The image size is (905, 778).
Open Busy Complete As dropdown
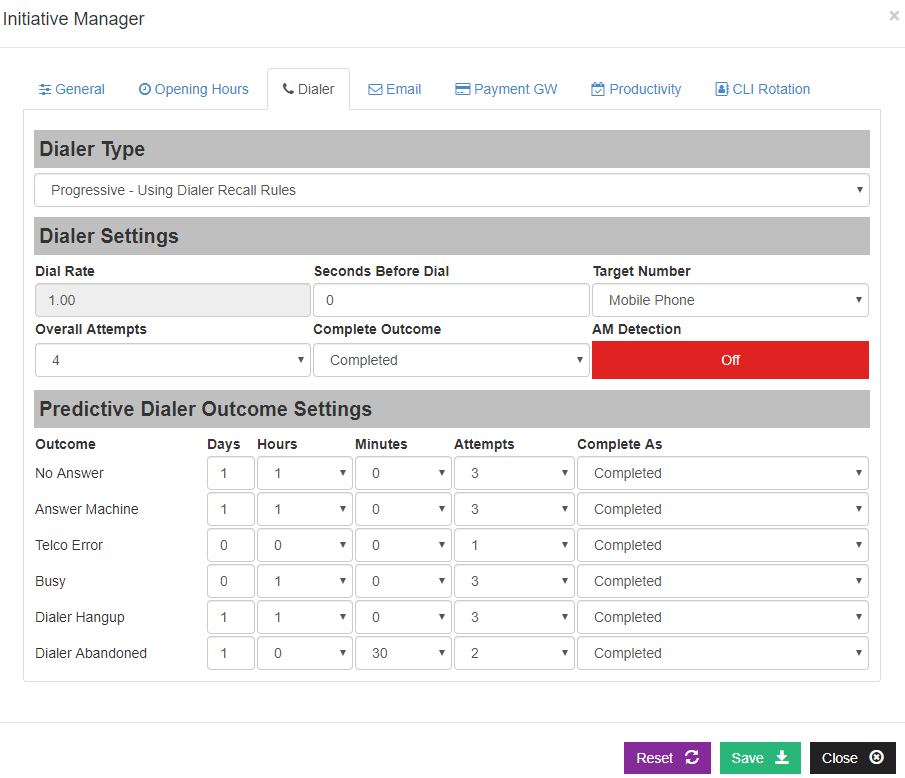click(723, 581)
